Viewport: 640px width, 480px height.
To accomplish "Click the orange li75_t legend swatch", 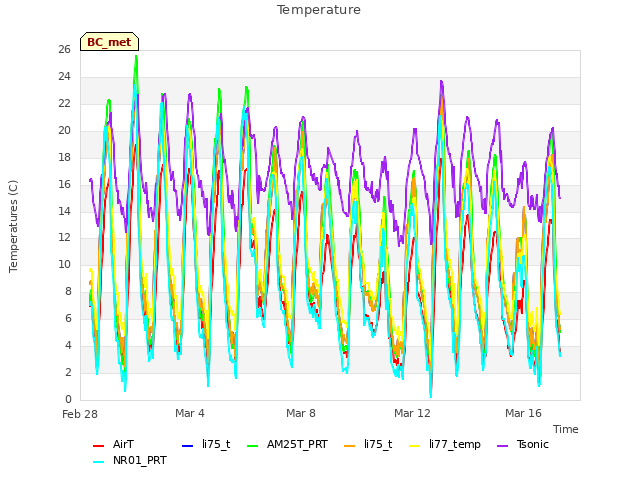I will 349,446.
